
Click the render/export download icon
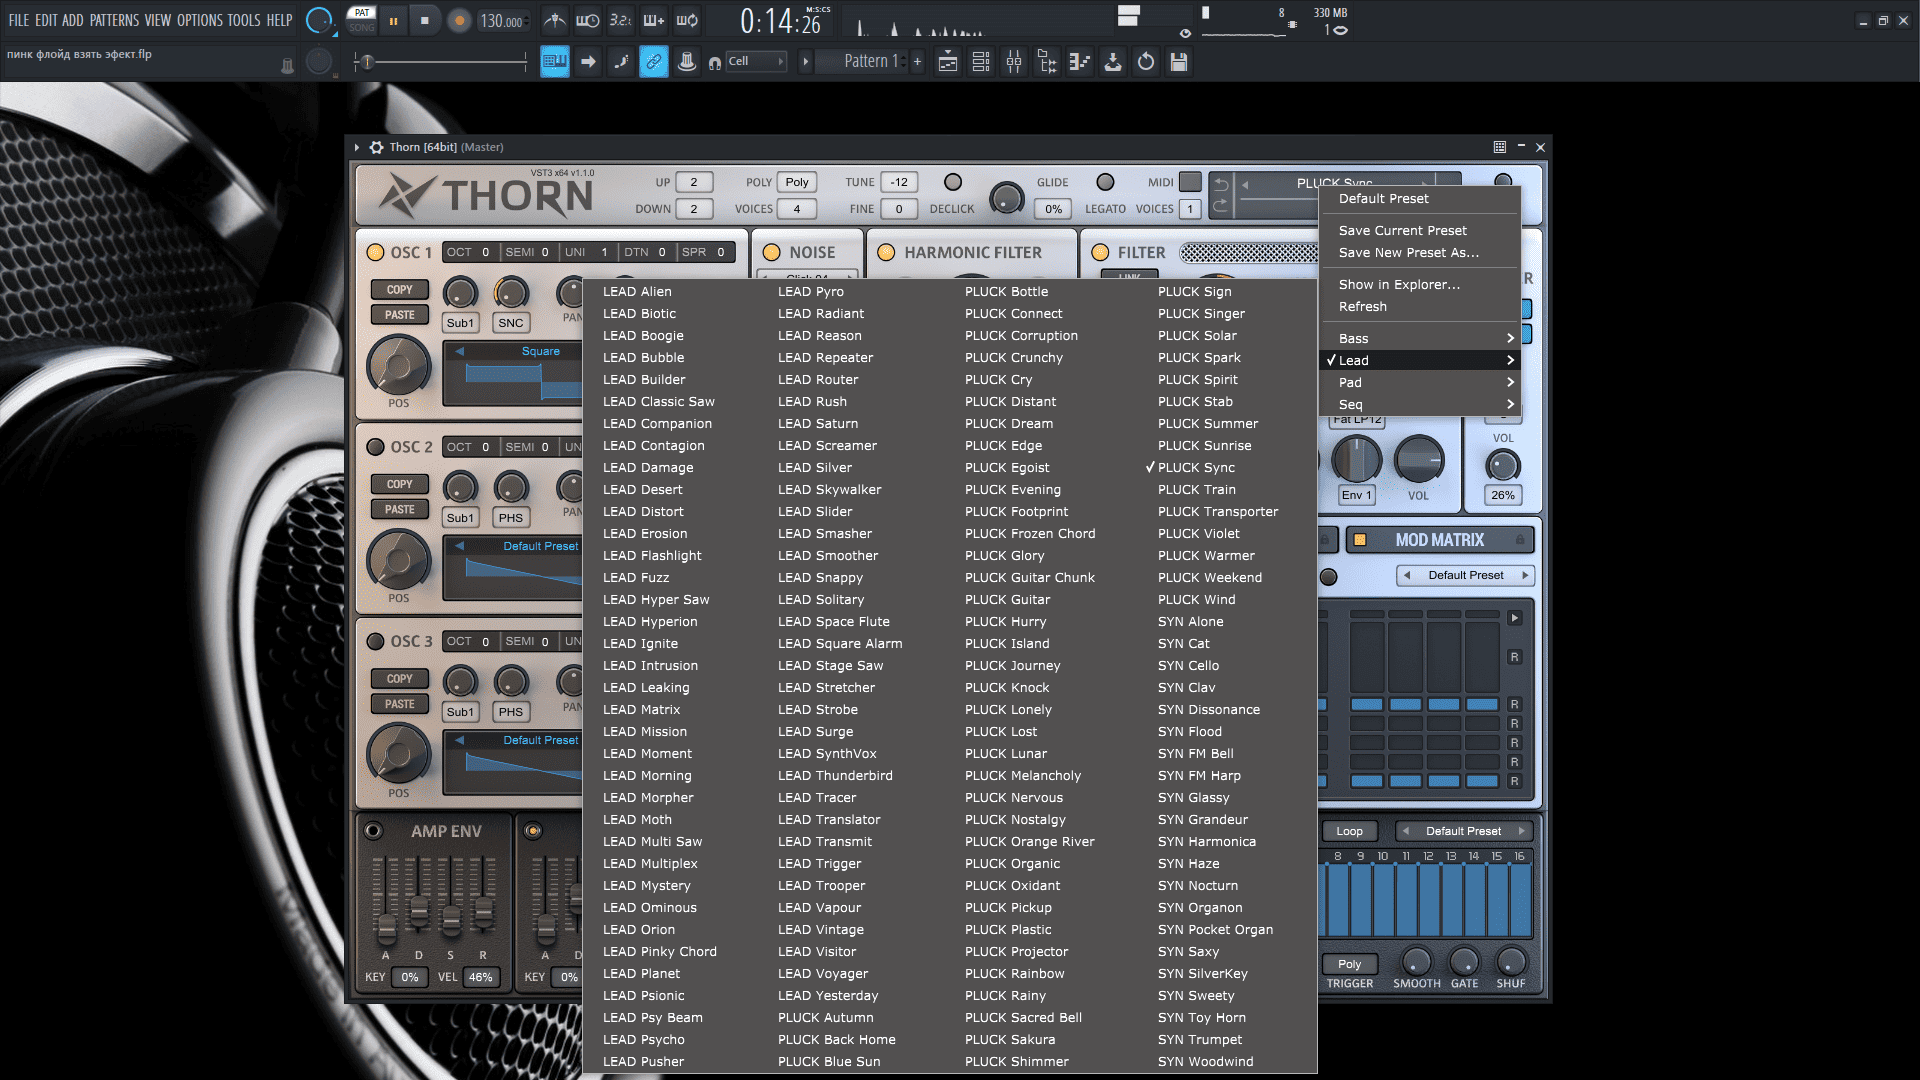(x=1113, y=62)
